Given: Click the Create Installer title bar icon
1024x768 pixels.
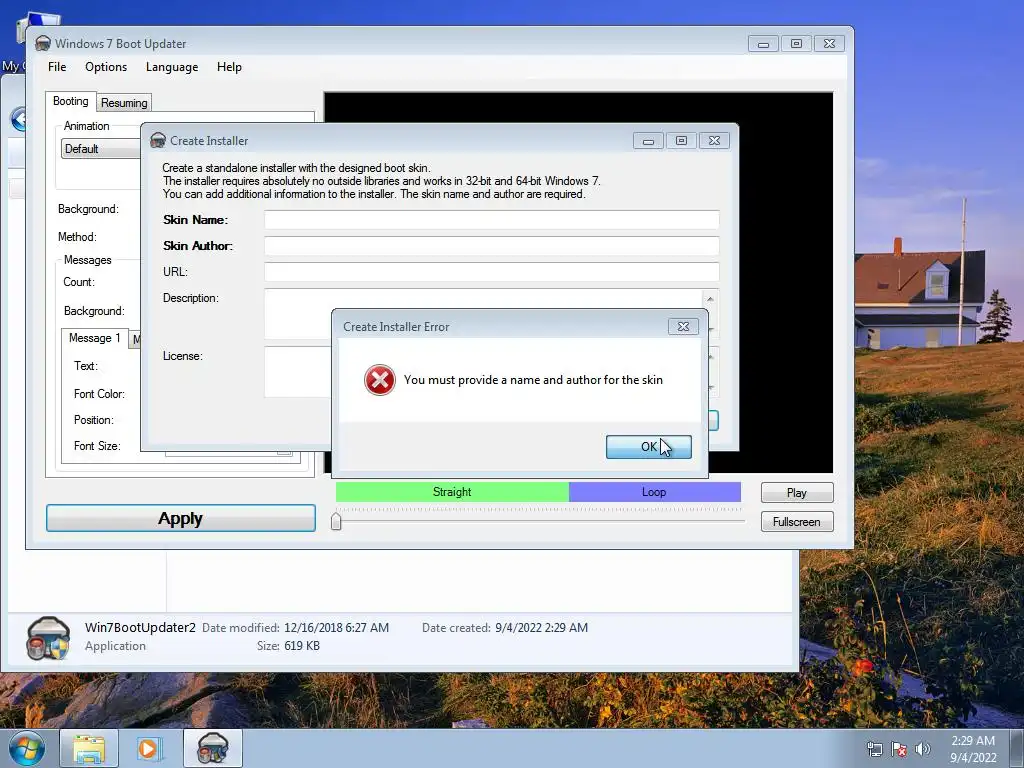Looking at the screenshot, I should tap(157, 140).
